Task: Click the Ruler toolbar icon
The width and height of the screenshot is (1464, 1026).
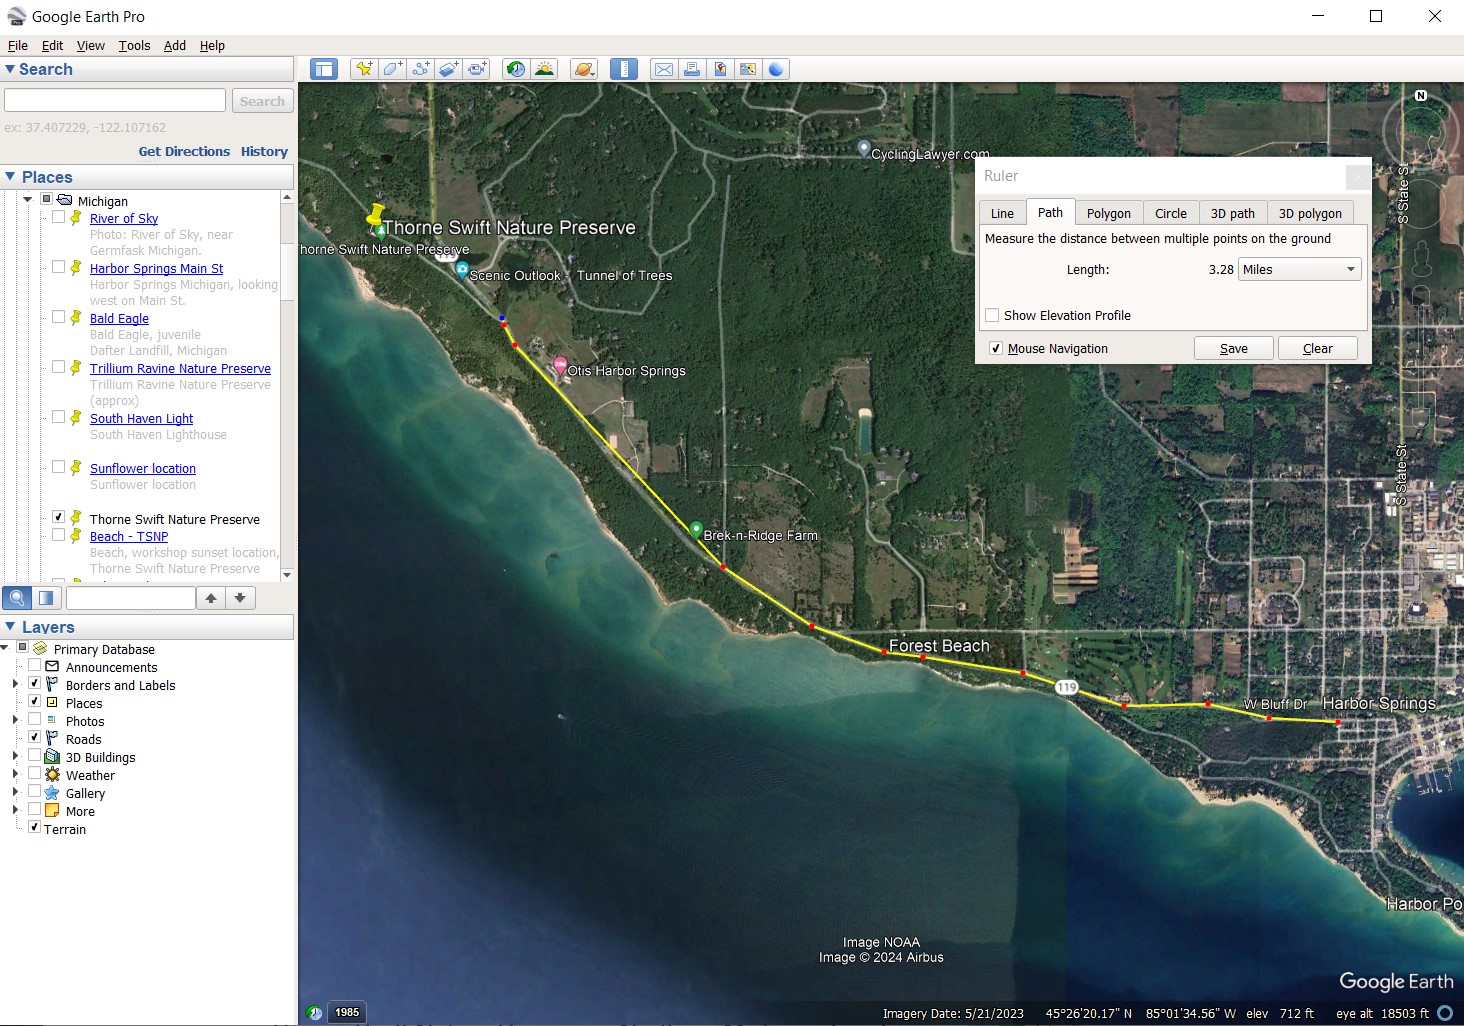Action: point(623,69)
